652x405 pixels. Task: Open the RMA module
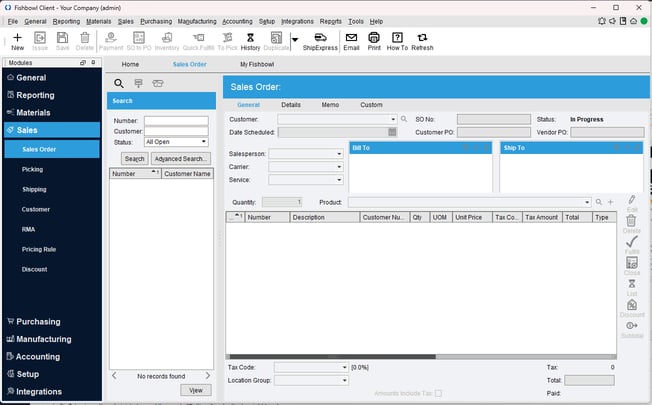[x=28, y=229]
